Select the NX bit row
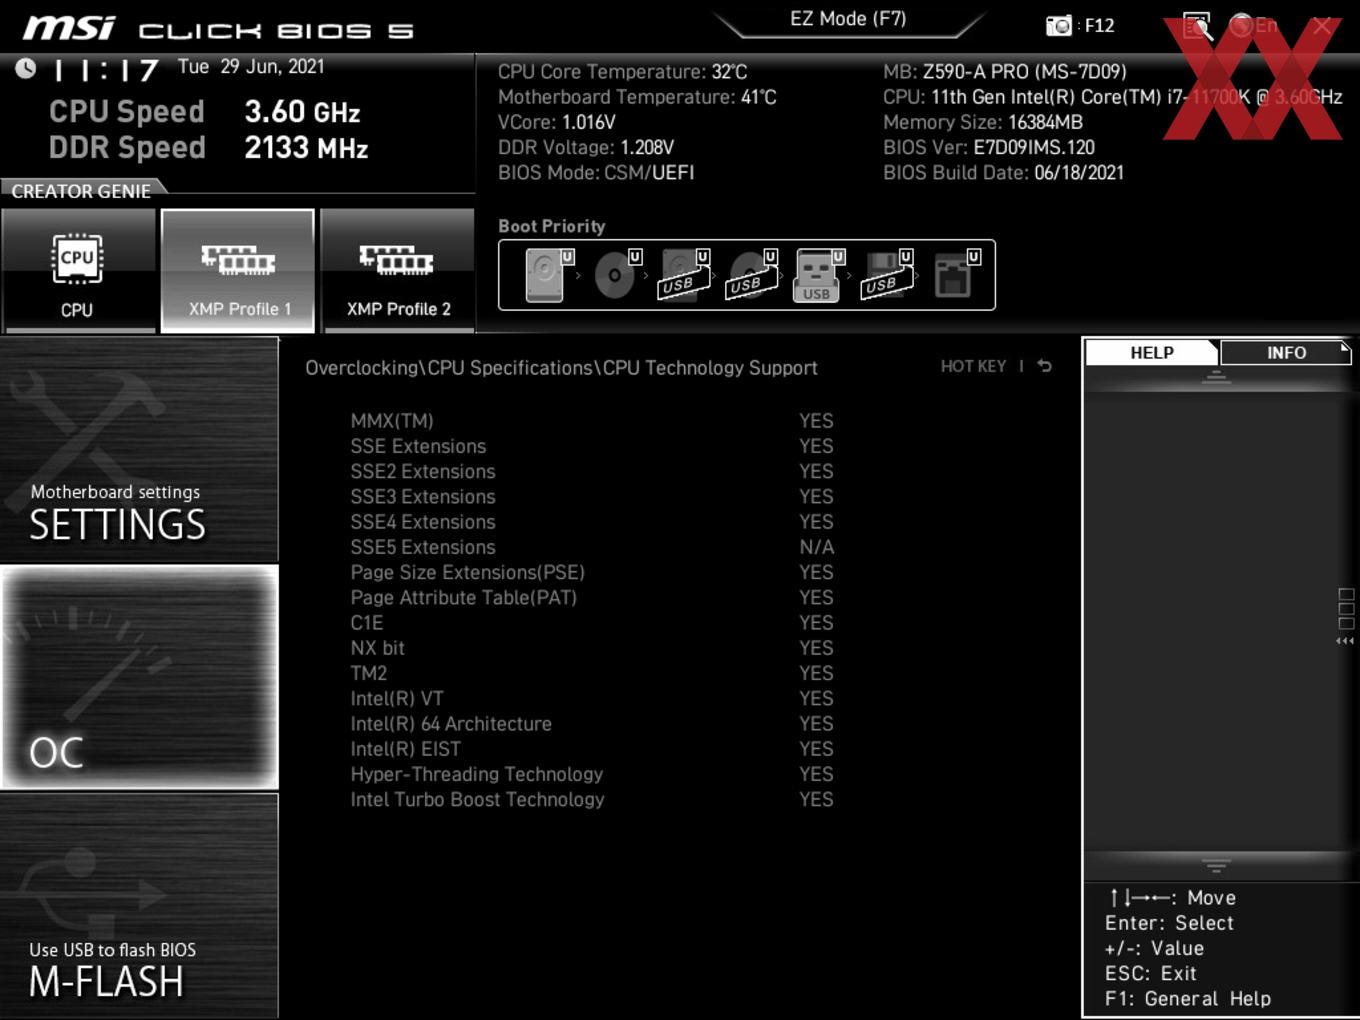The height and width of the screenshot is (1020, 1360). point(592,648)
